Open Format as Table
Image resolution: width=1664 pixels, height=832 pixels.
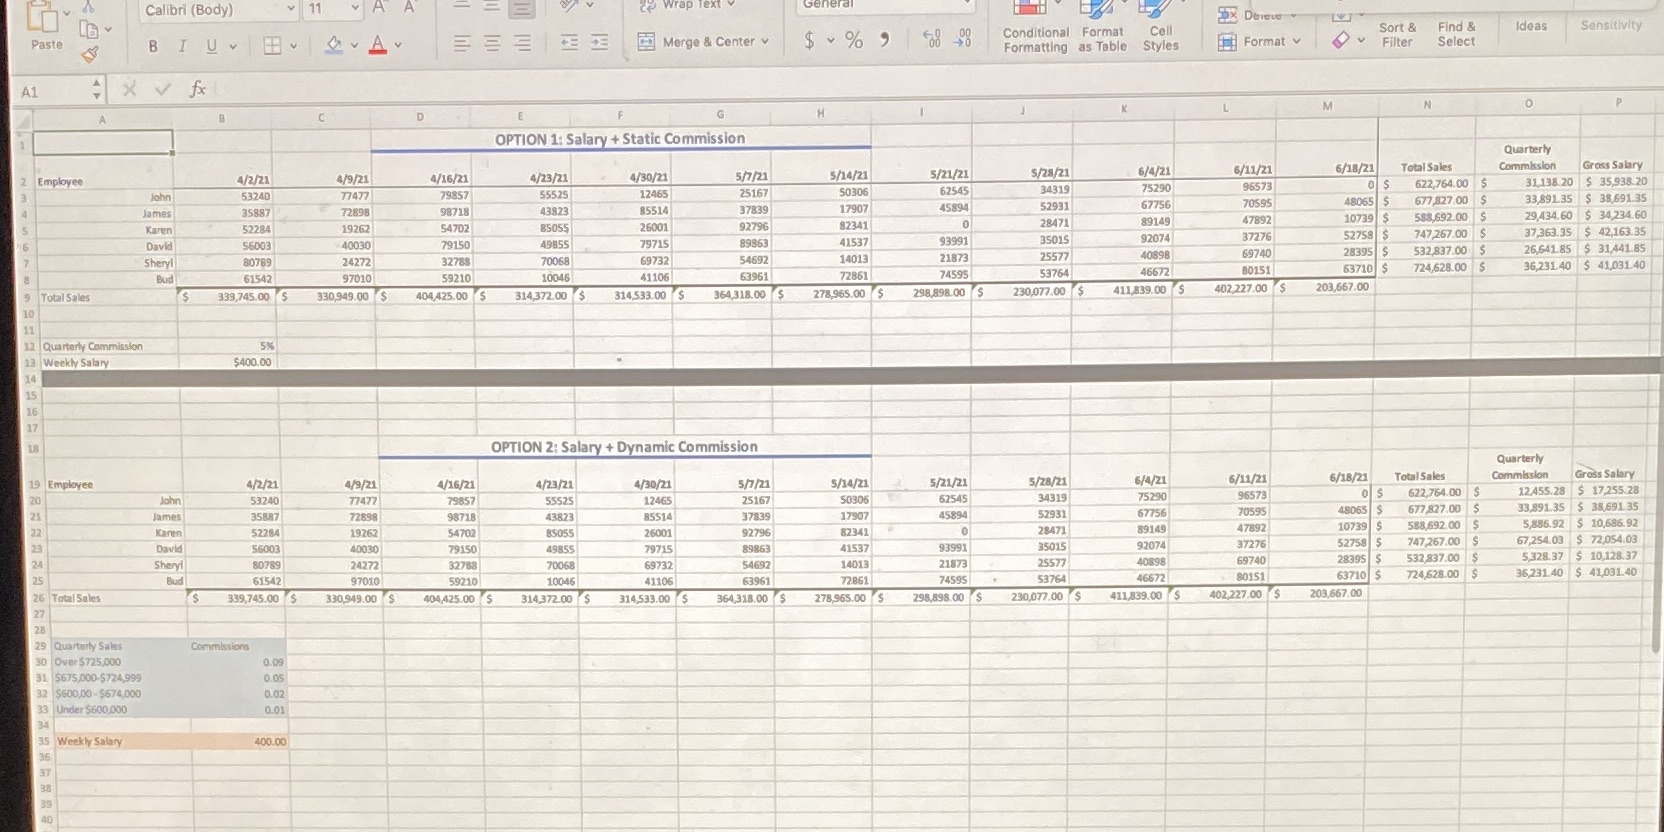click(x=1102, y=27)
